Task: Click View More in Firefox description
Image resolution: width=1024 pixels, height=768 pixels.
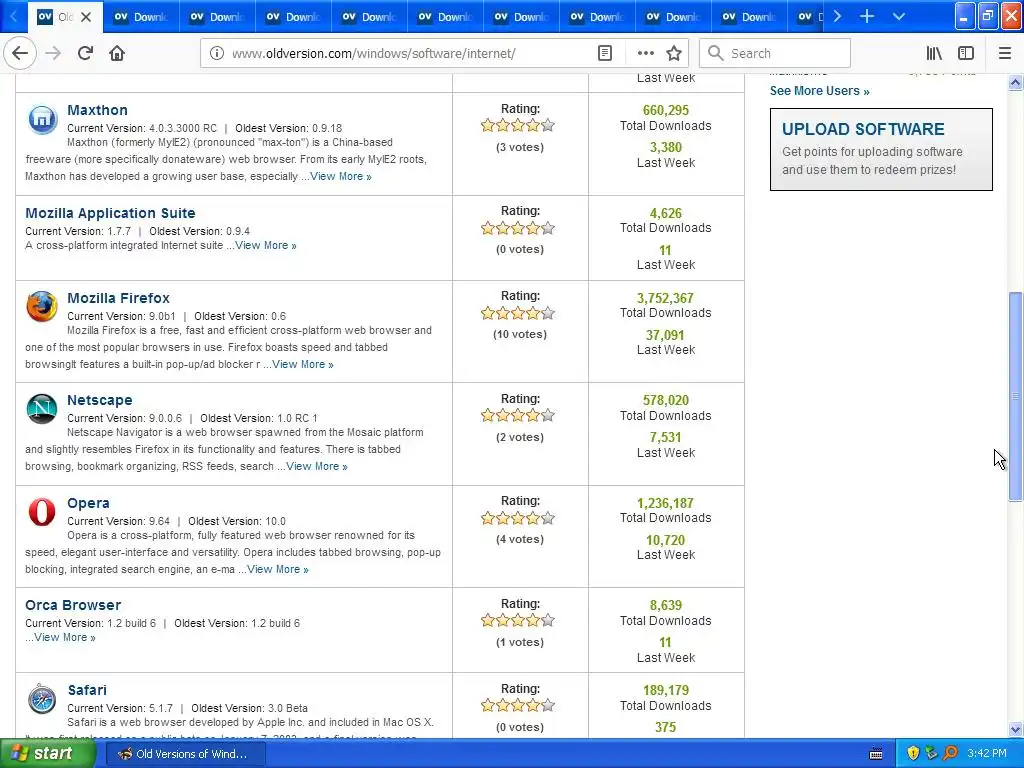Action: click(303, 364)
